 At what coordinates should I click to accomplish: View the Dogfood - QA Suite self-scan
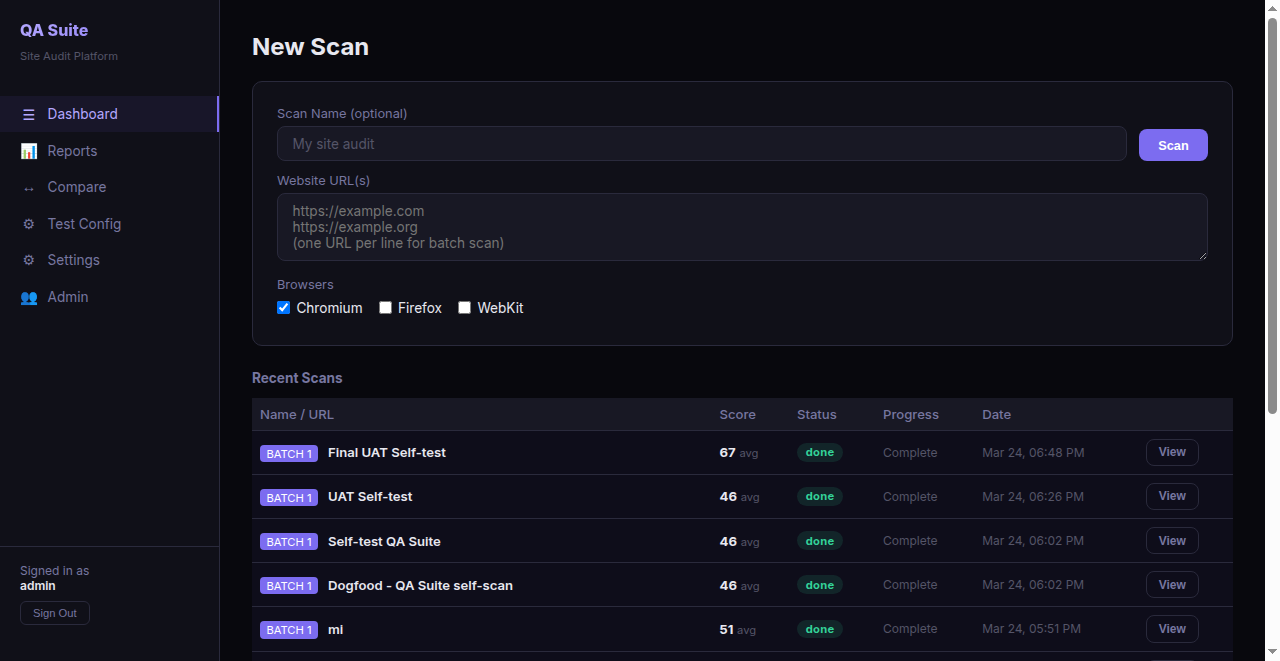point(1171,584)
